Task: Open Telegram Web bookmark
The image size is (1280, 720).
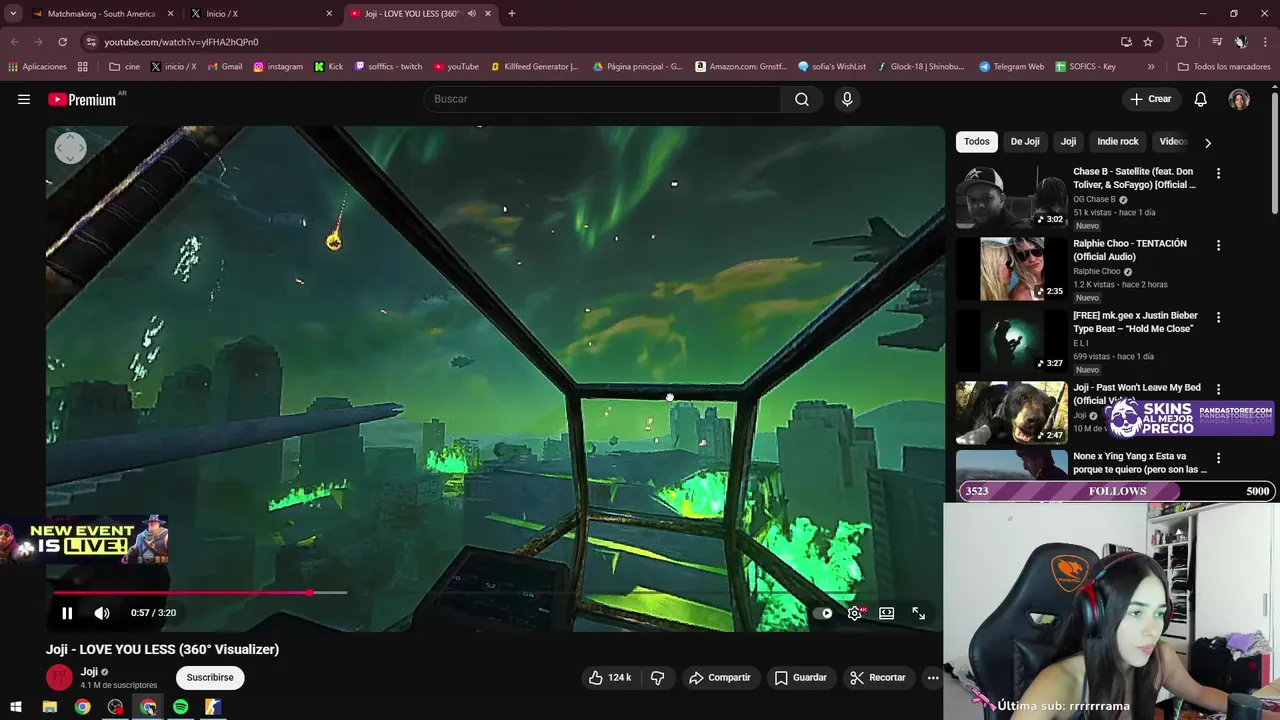Action: (1011, 67)
